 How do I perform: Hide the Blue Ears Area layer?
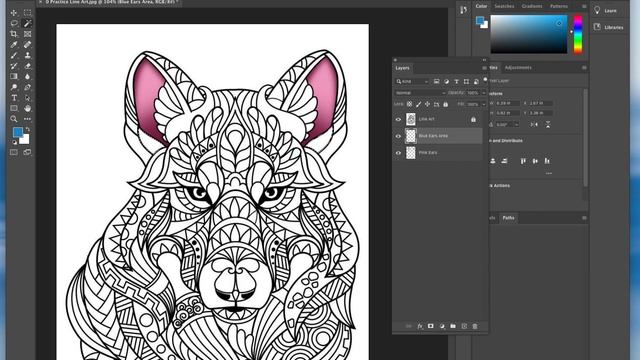[398, 136]
